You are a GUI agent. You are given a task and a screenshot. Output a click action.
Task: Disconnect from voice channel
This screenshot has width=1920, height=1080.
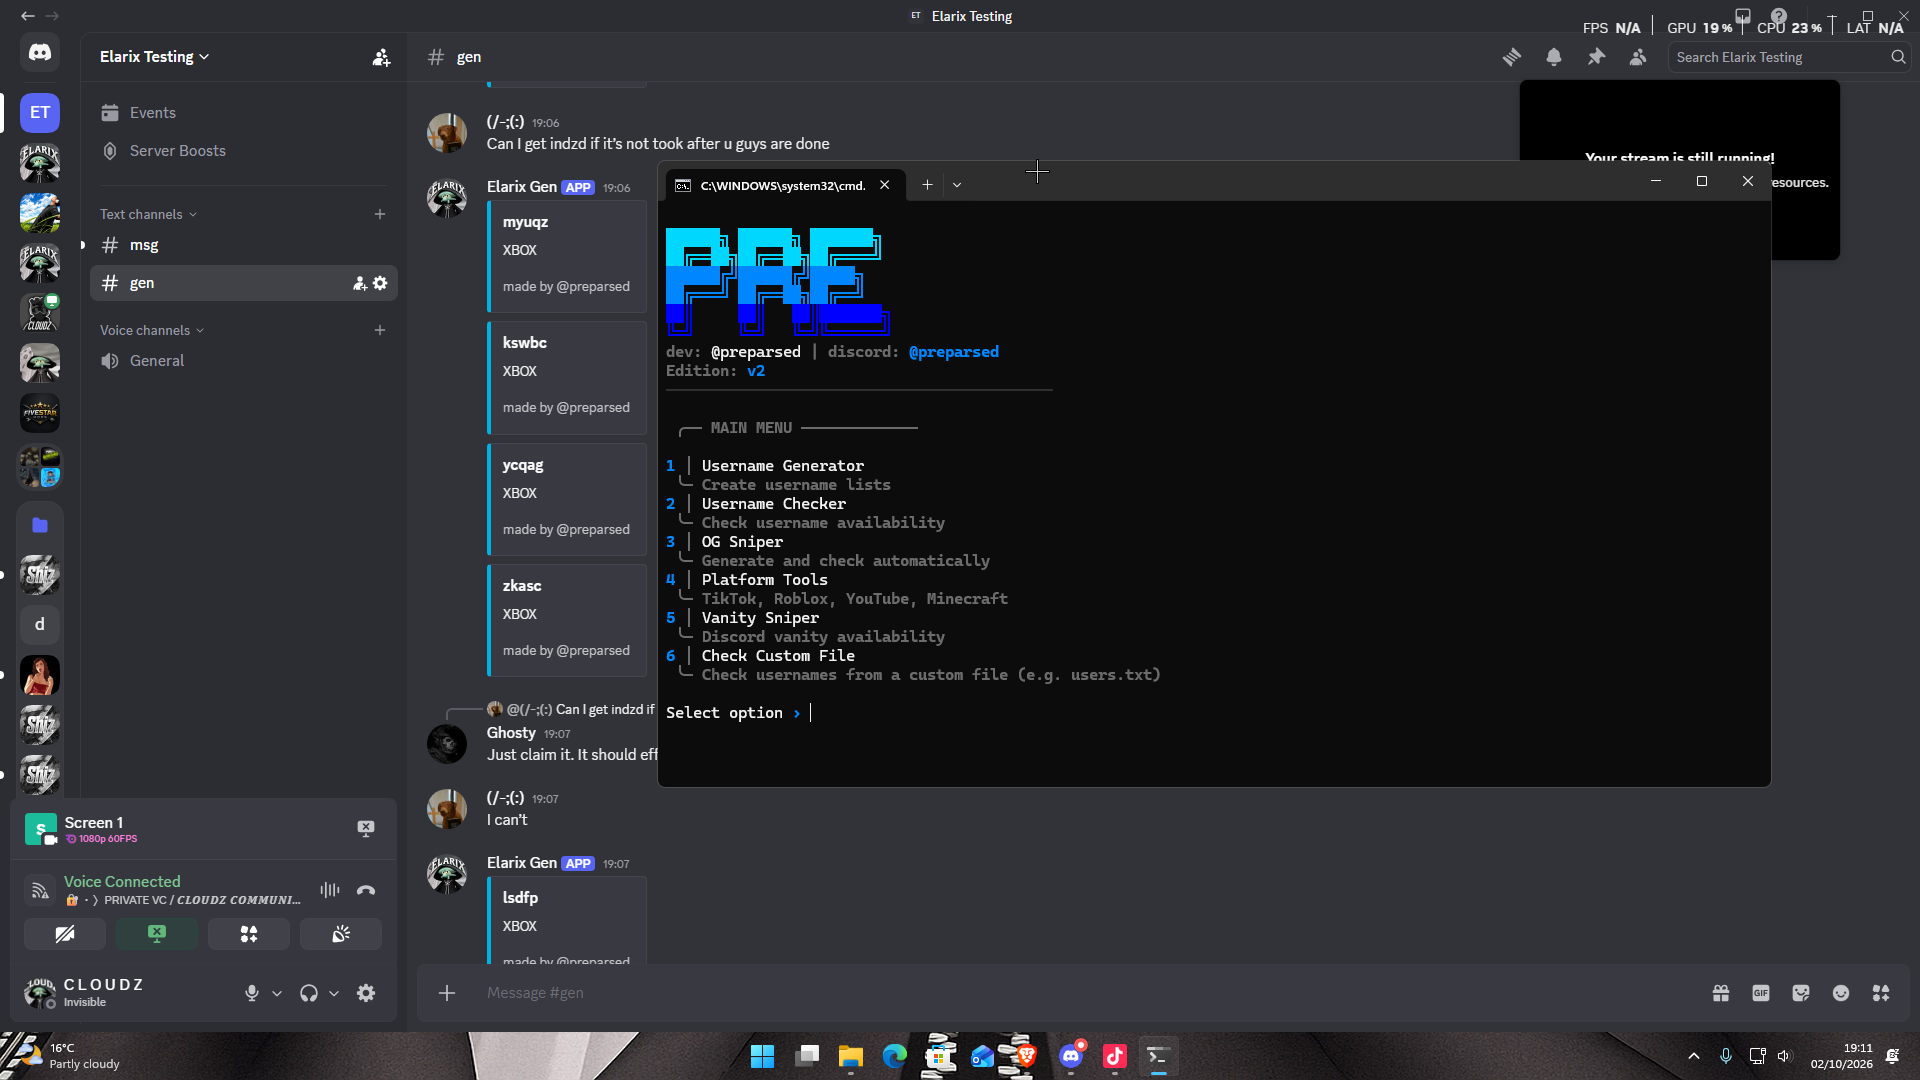tap(366, 890)
